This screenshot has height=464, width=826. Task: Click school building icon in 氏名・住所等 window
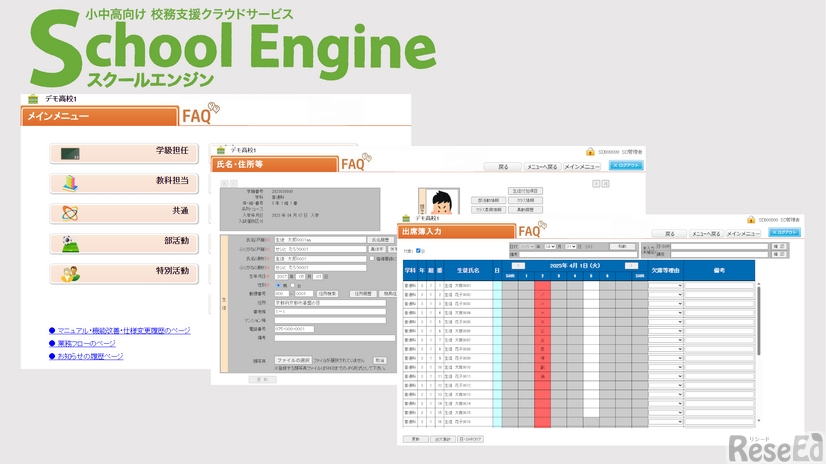point(221,150)
